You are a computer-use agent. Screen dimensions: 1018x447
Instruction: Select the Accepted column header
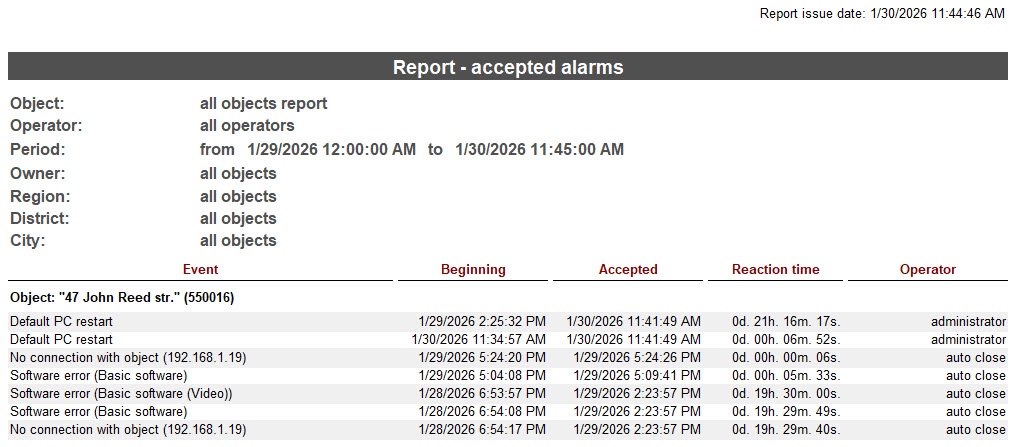coord(628,269)
